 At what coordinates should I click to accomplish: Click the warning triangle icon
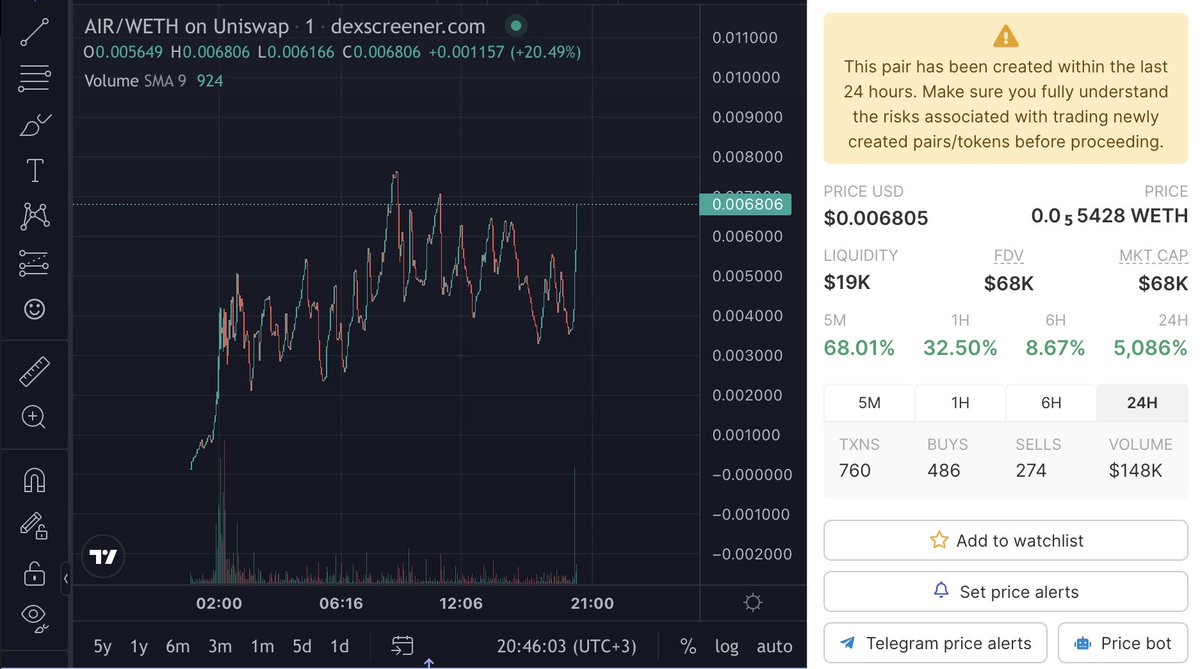[x=1006, y=37]
